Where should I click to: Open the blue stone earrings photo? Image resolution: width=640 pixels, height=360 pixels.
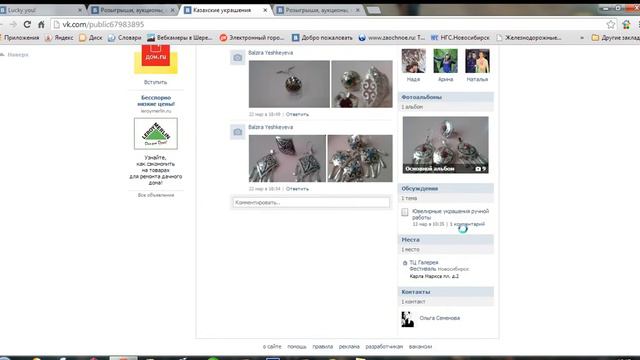tap(360, 158)
